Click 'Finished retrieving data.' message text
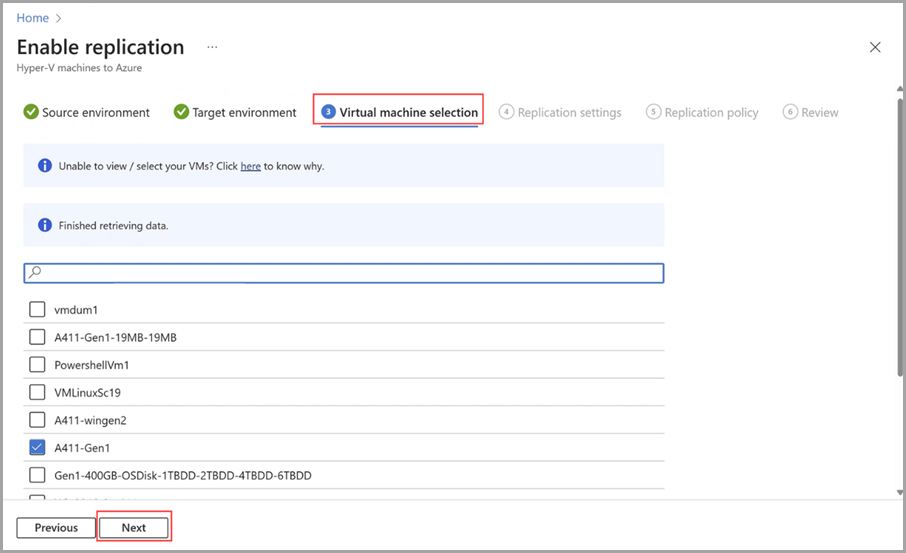Screen dimensions: 906x553 click(113, 226)
